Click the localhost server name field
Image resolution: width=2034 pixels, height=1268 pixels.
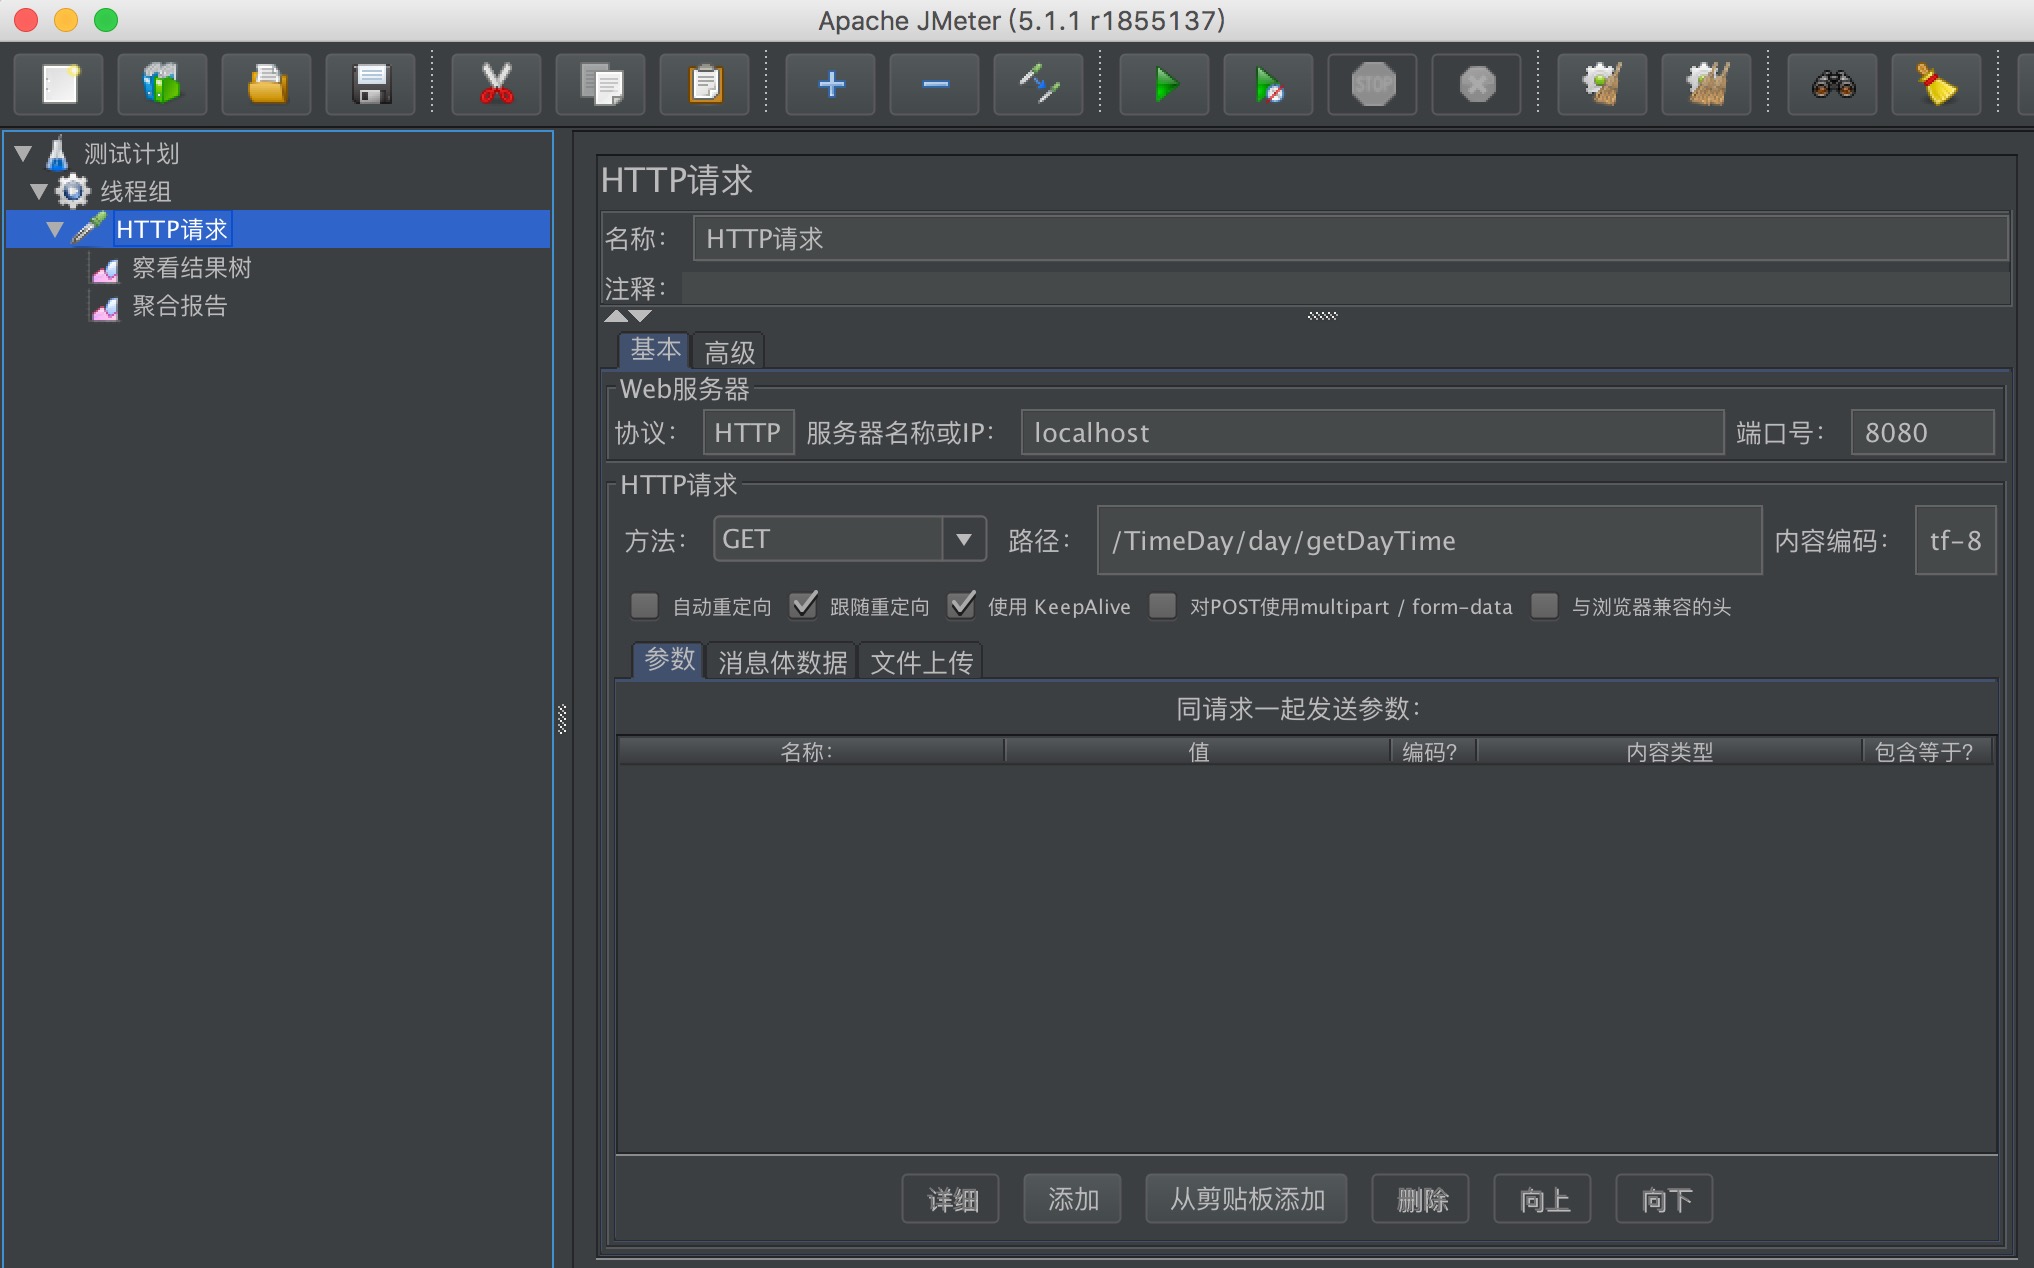pyautogui.click(x=1372, y=432)
